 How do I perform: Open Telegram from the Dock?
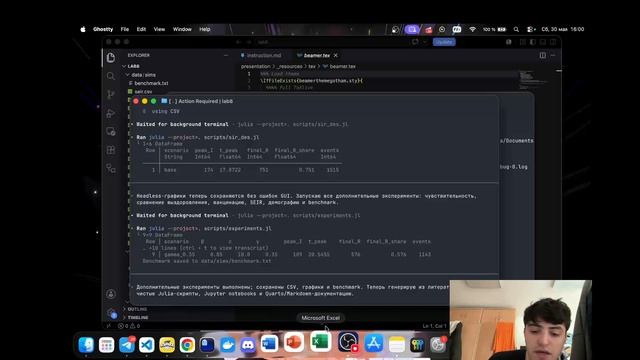127,345
